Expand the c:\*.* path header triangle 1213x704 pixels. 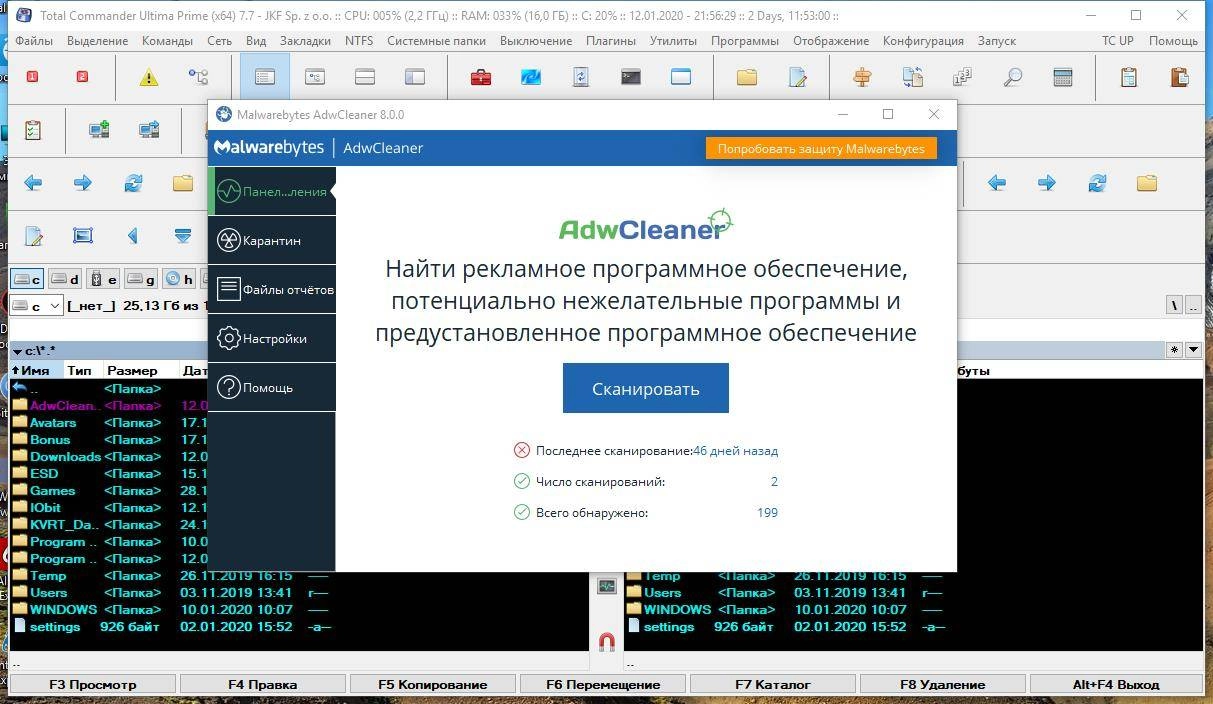[17, 351]
